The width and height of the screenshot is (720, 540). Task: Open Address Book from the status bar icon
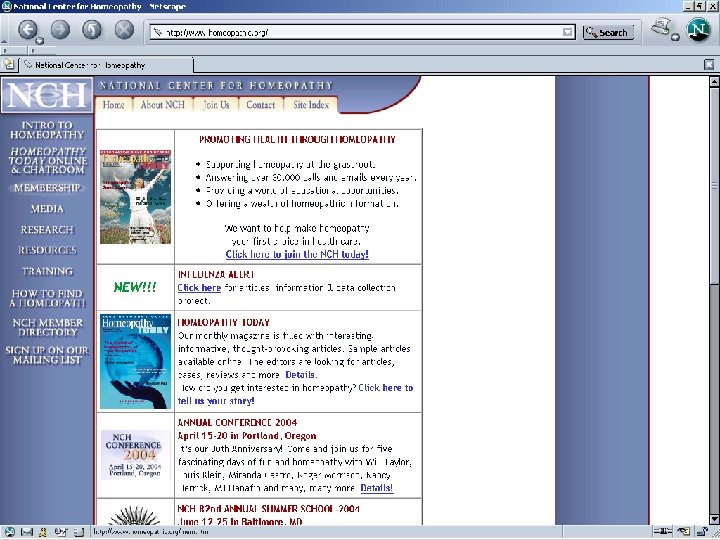(79, 532)
